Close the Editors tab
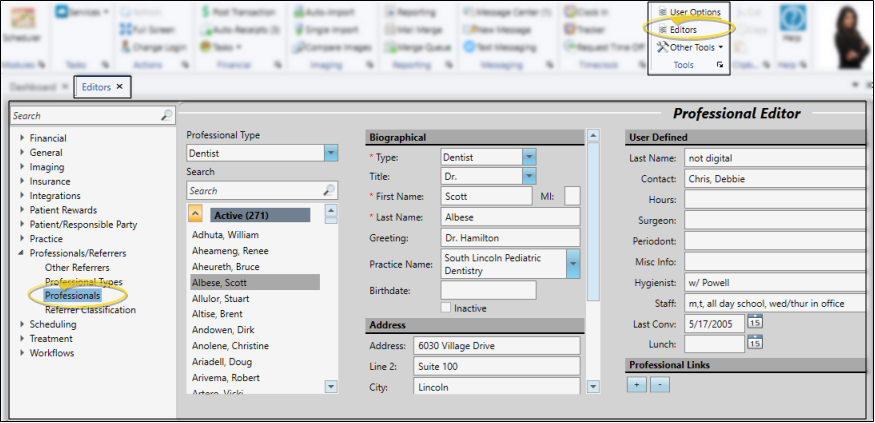875x423 pixels. click(x=120, y=87)
